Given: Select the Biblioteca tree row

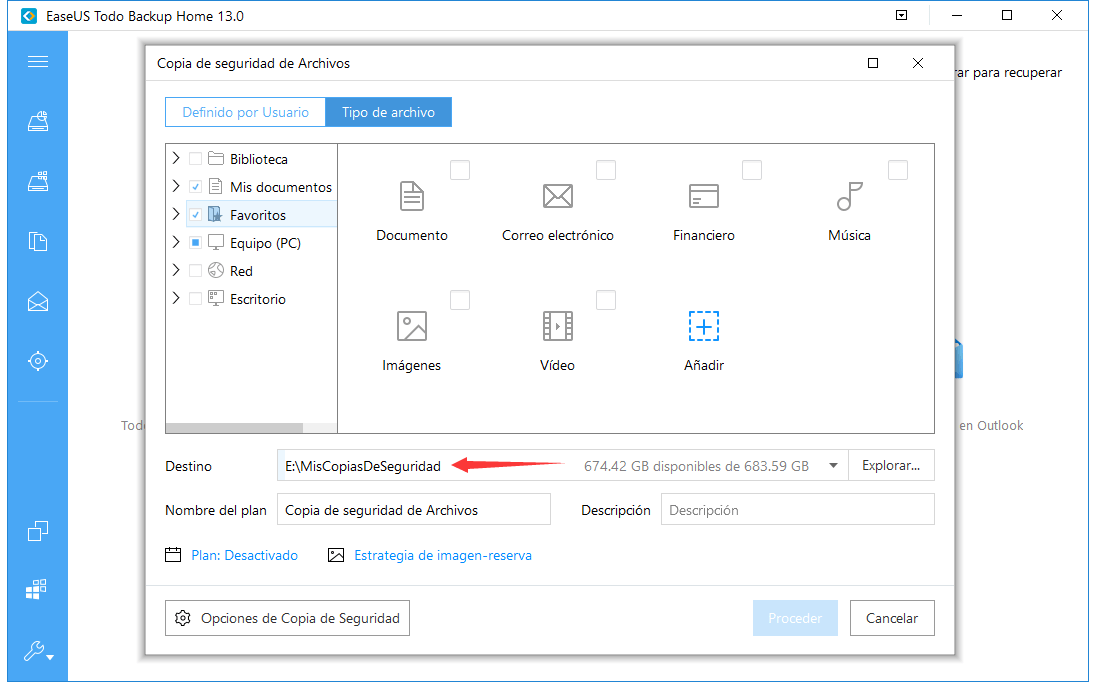Looking at the screenshot, I should pos(261,159).
